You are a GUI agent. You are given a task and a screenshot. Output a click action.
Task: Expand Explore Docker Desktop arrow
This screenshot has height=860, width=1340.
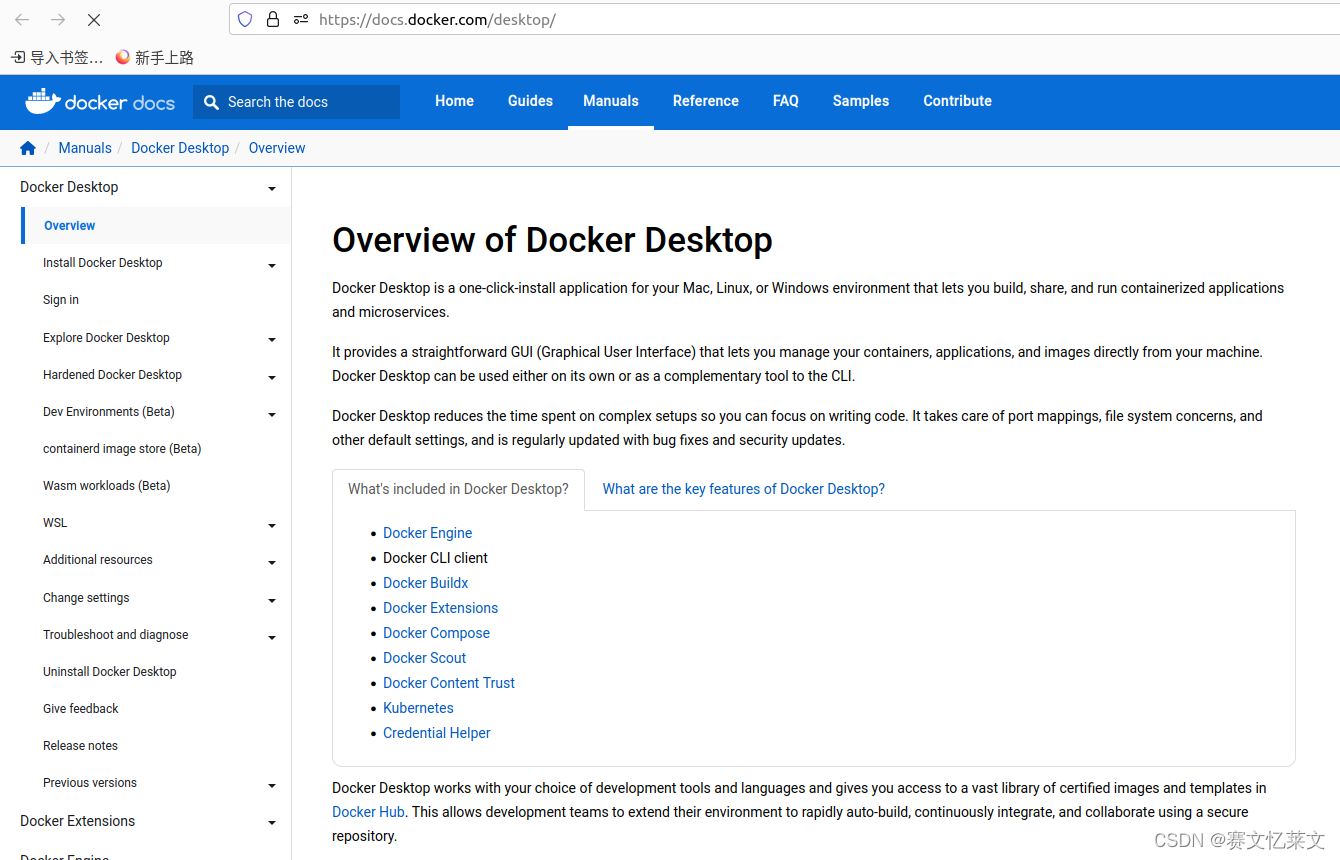pyautogui.click(x=272, y=340)
